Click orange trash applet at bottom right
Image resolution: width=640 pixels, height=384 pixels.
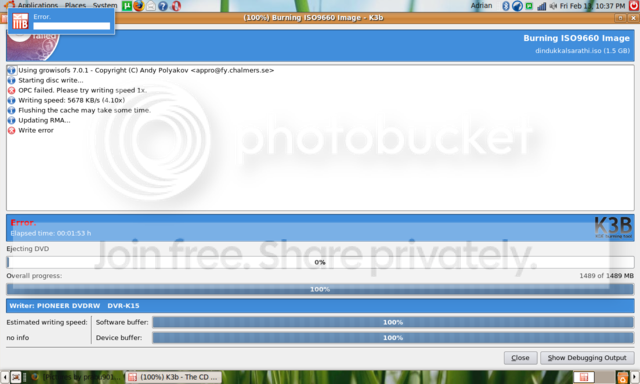point(622,377)
